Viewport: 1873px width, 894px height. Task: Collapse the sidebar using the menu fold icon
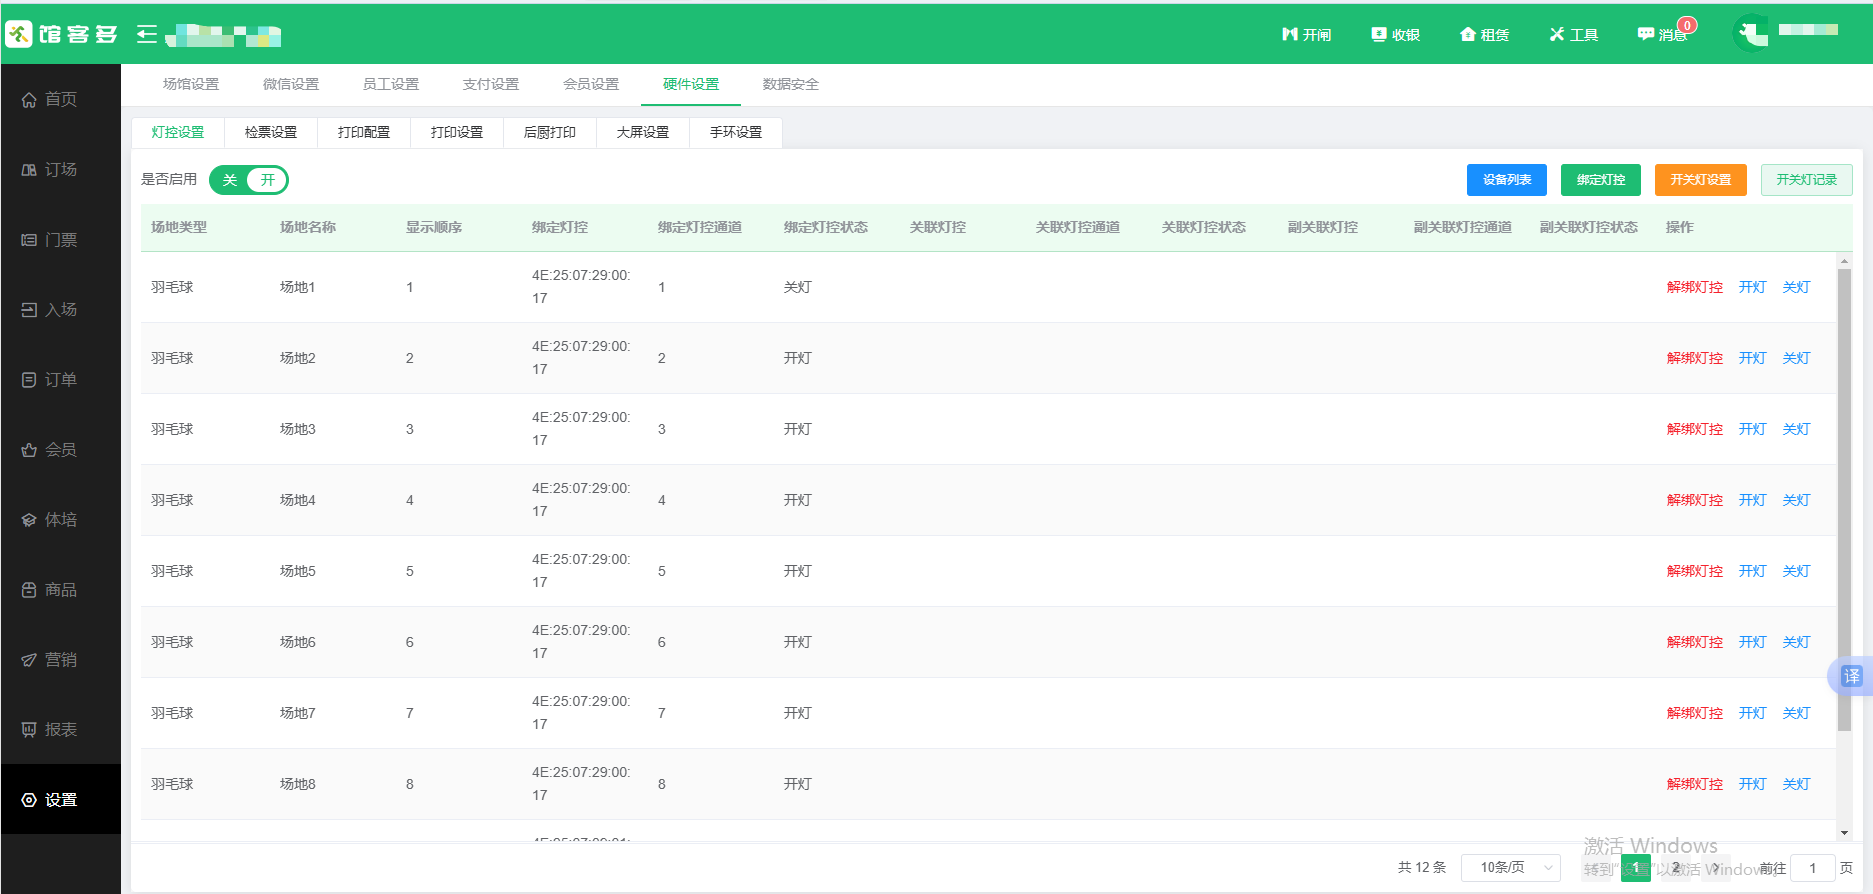point(147,35)
